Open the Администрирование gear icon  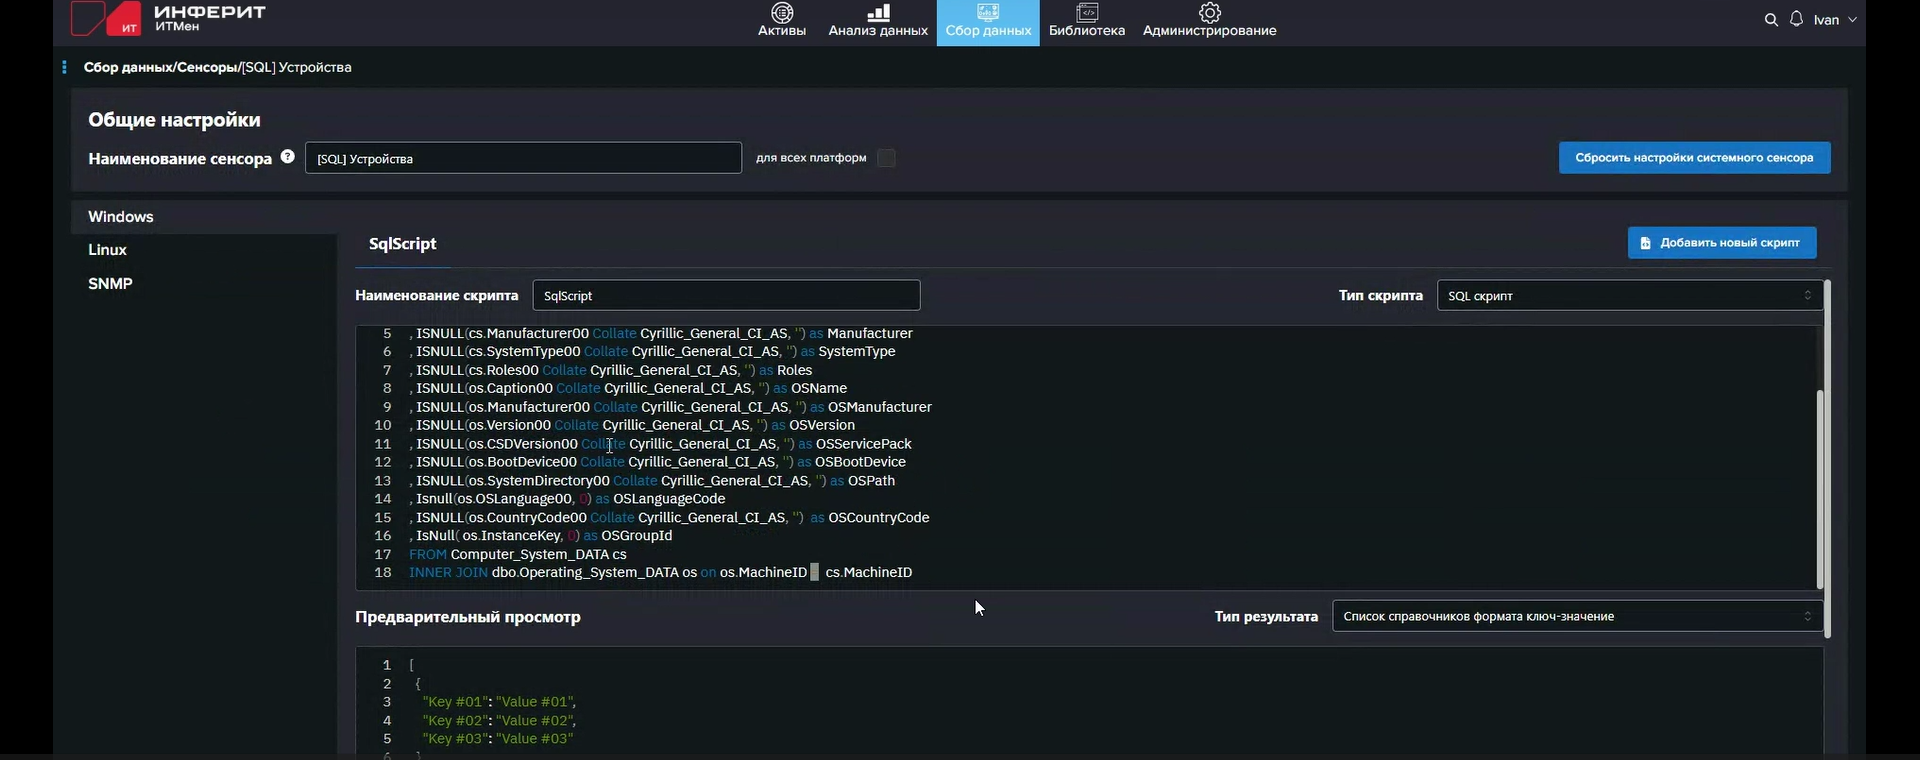pyautogui.click(x=1209, y=13)
